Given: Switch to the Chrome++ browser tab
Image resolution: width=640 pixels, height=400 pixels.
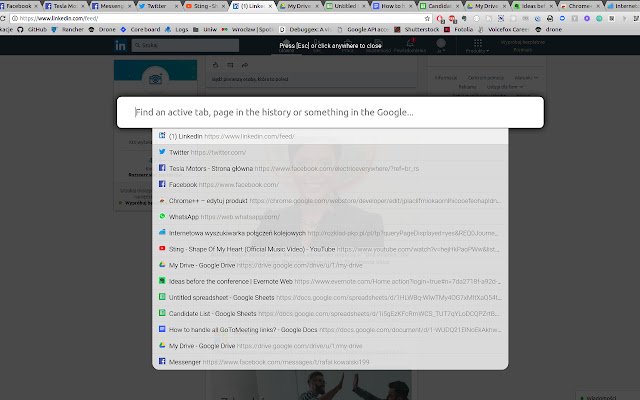Looking at the screenshot, I should tap(580, 6).
